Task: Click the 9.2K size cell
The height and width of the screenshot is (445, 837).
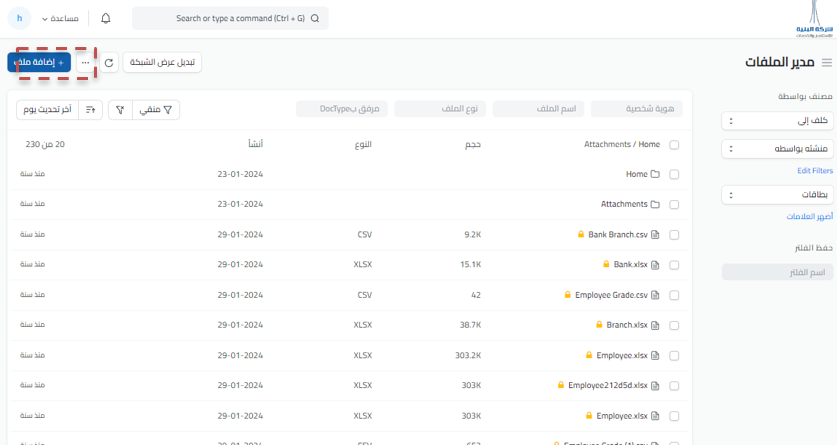Action: tap(472, 234)
